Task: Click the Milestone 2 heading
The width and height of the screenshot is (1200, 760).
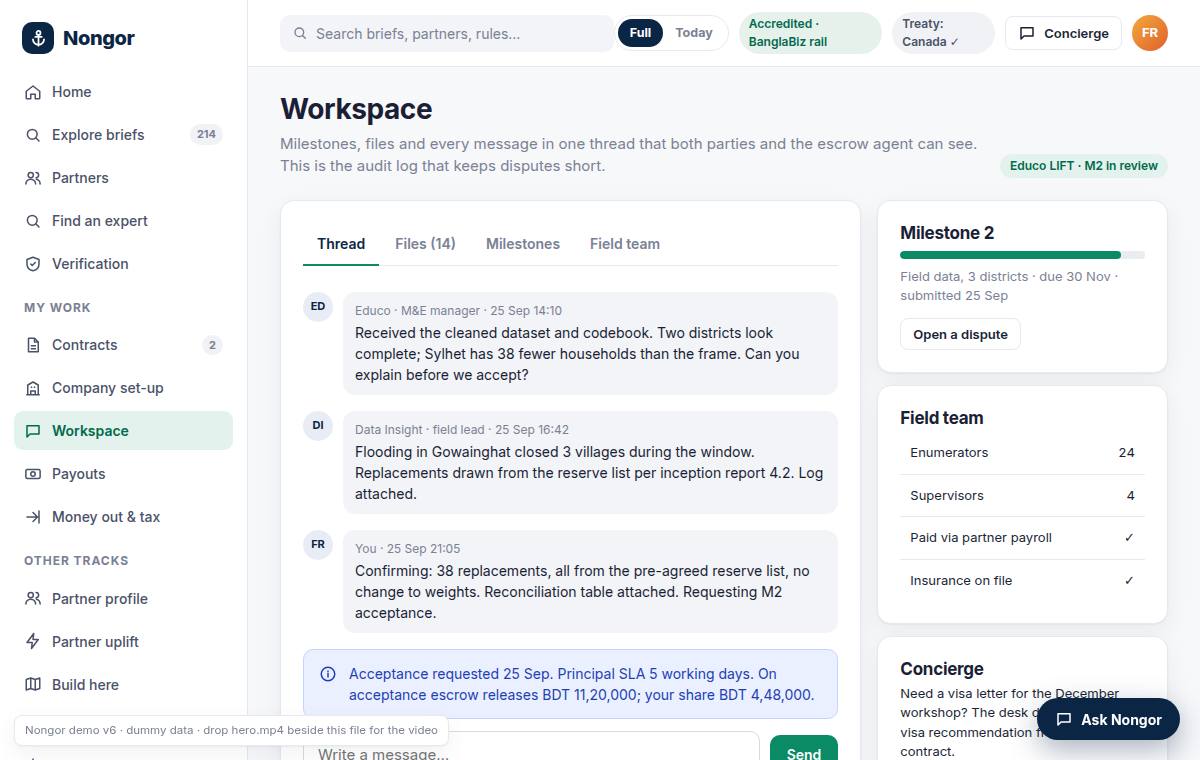Action: (947, 233)
